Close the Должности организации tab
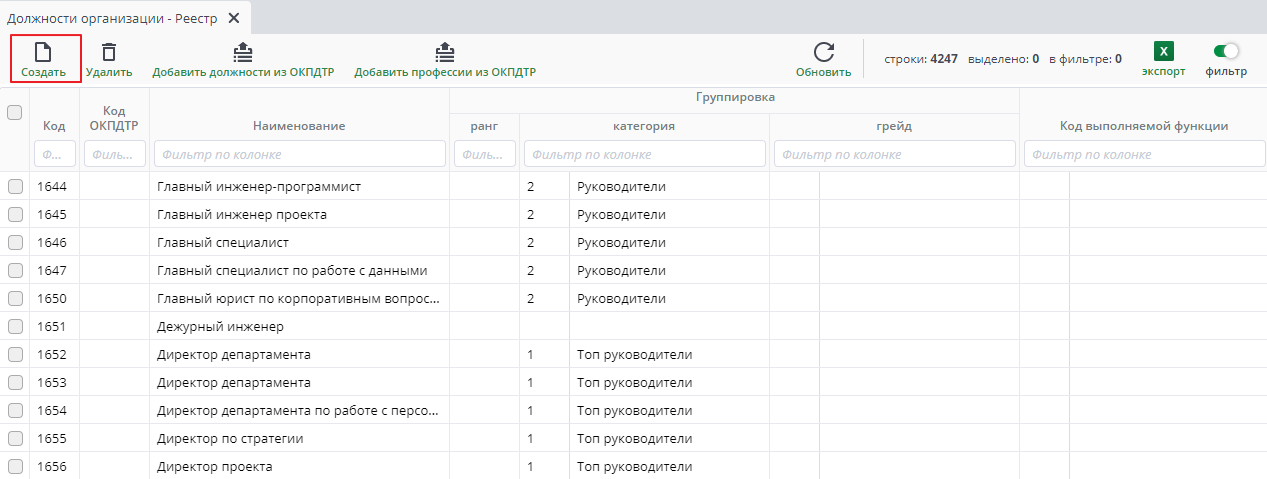Image resolution: width=1267 pixels, height=479 pixels. coord(234,18)
